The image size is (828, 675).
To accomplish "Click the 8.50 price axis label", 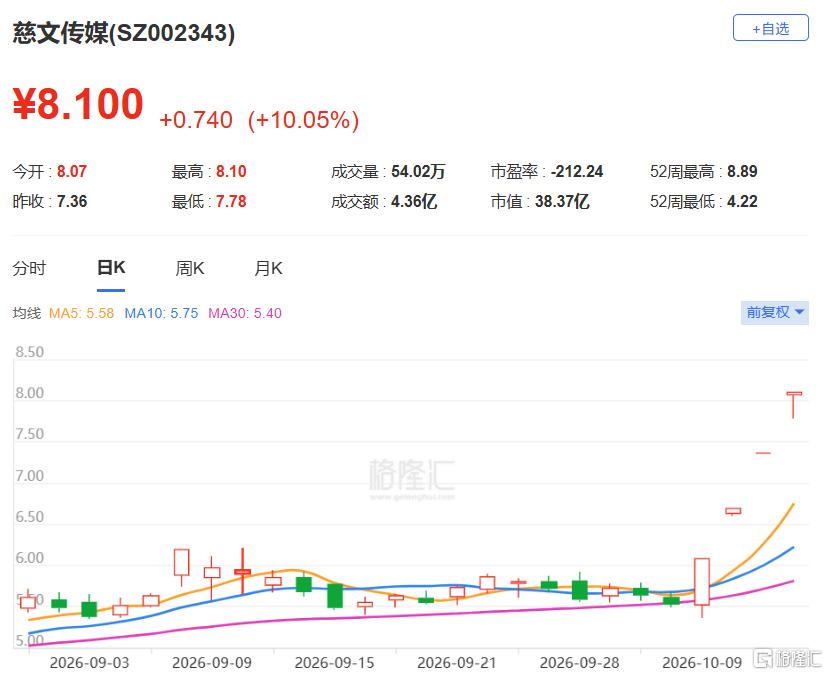I will pyautogui.click(x=30, y=352).
